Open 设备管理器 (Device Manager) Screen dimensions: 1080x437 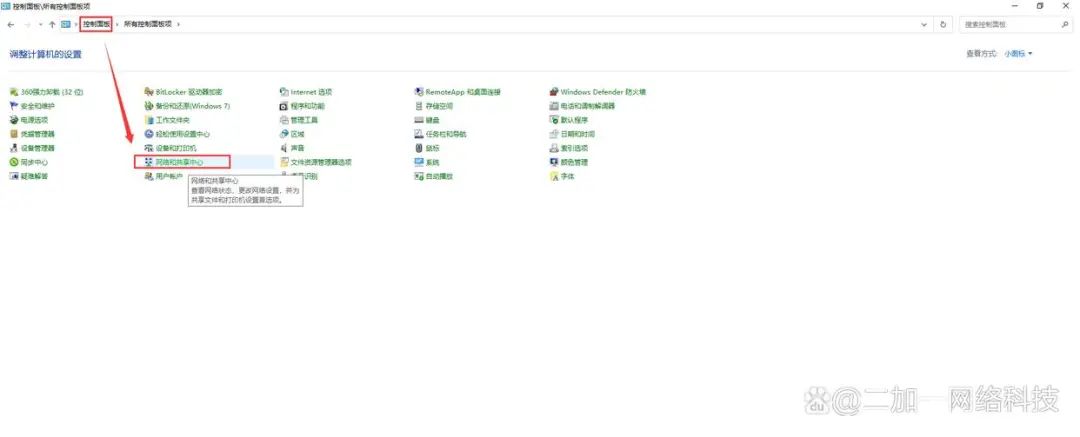coord(37,148)
